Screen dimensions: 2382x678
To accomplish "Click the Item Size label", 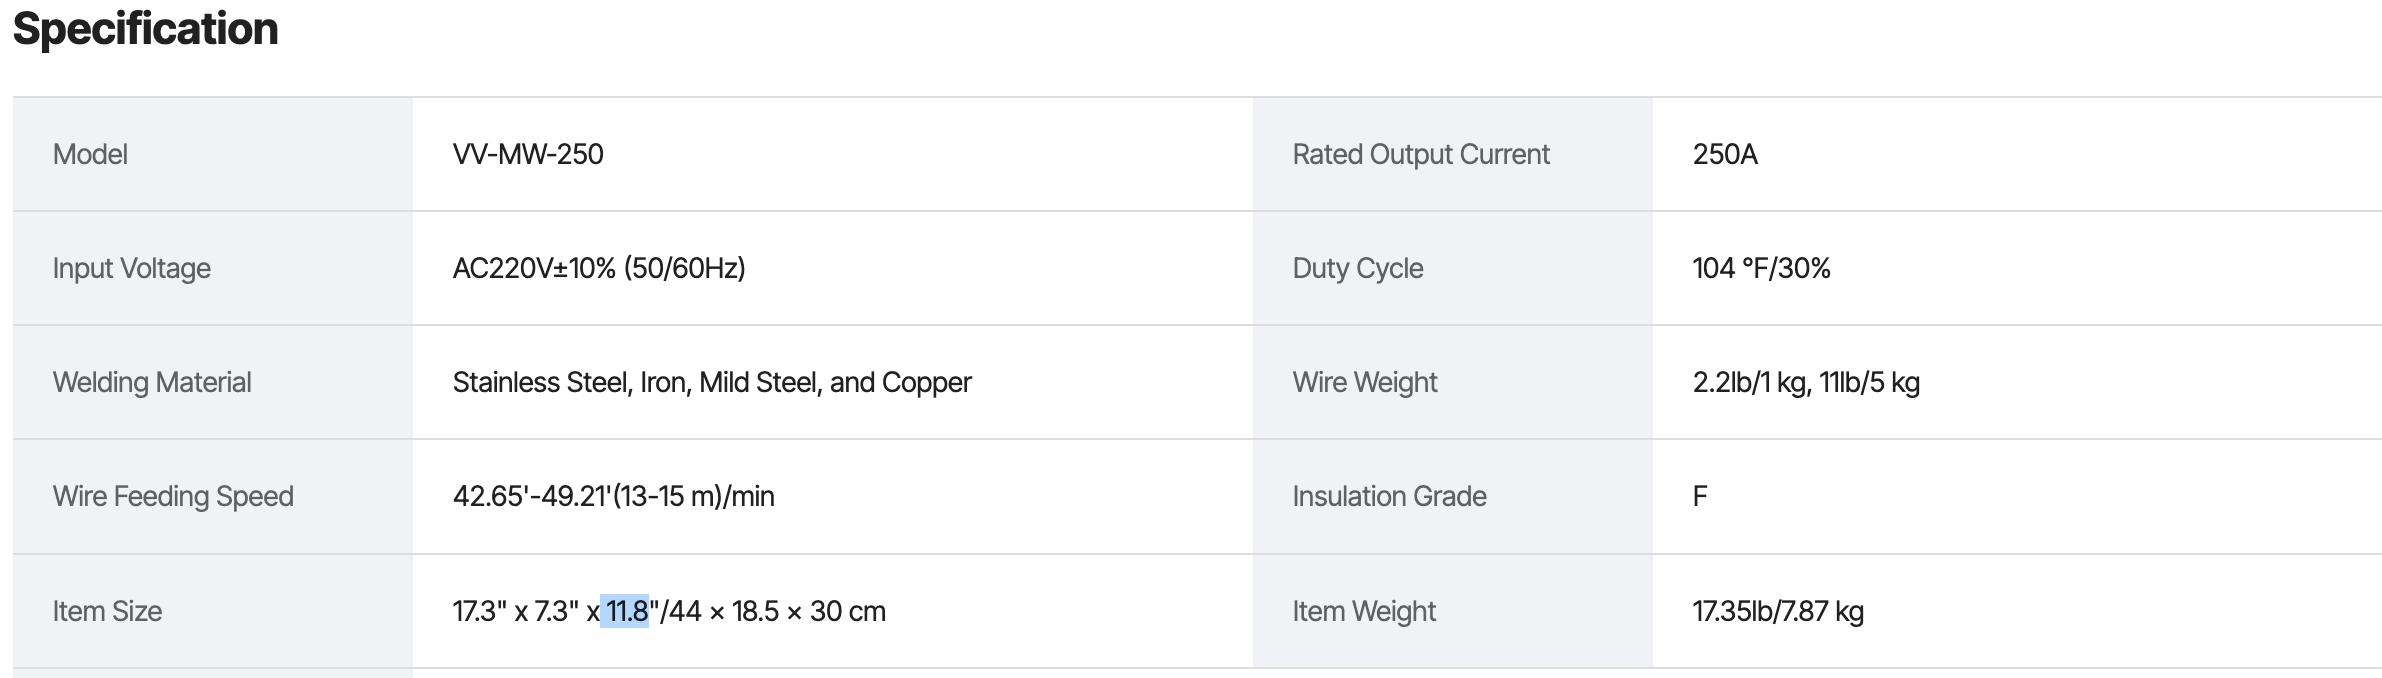I will [x=107, y=611].
